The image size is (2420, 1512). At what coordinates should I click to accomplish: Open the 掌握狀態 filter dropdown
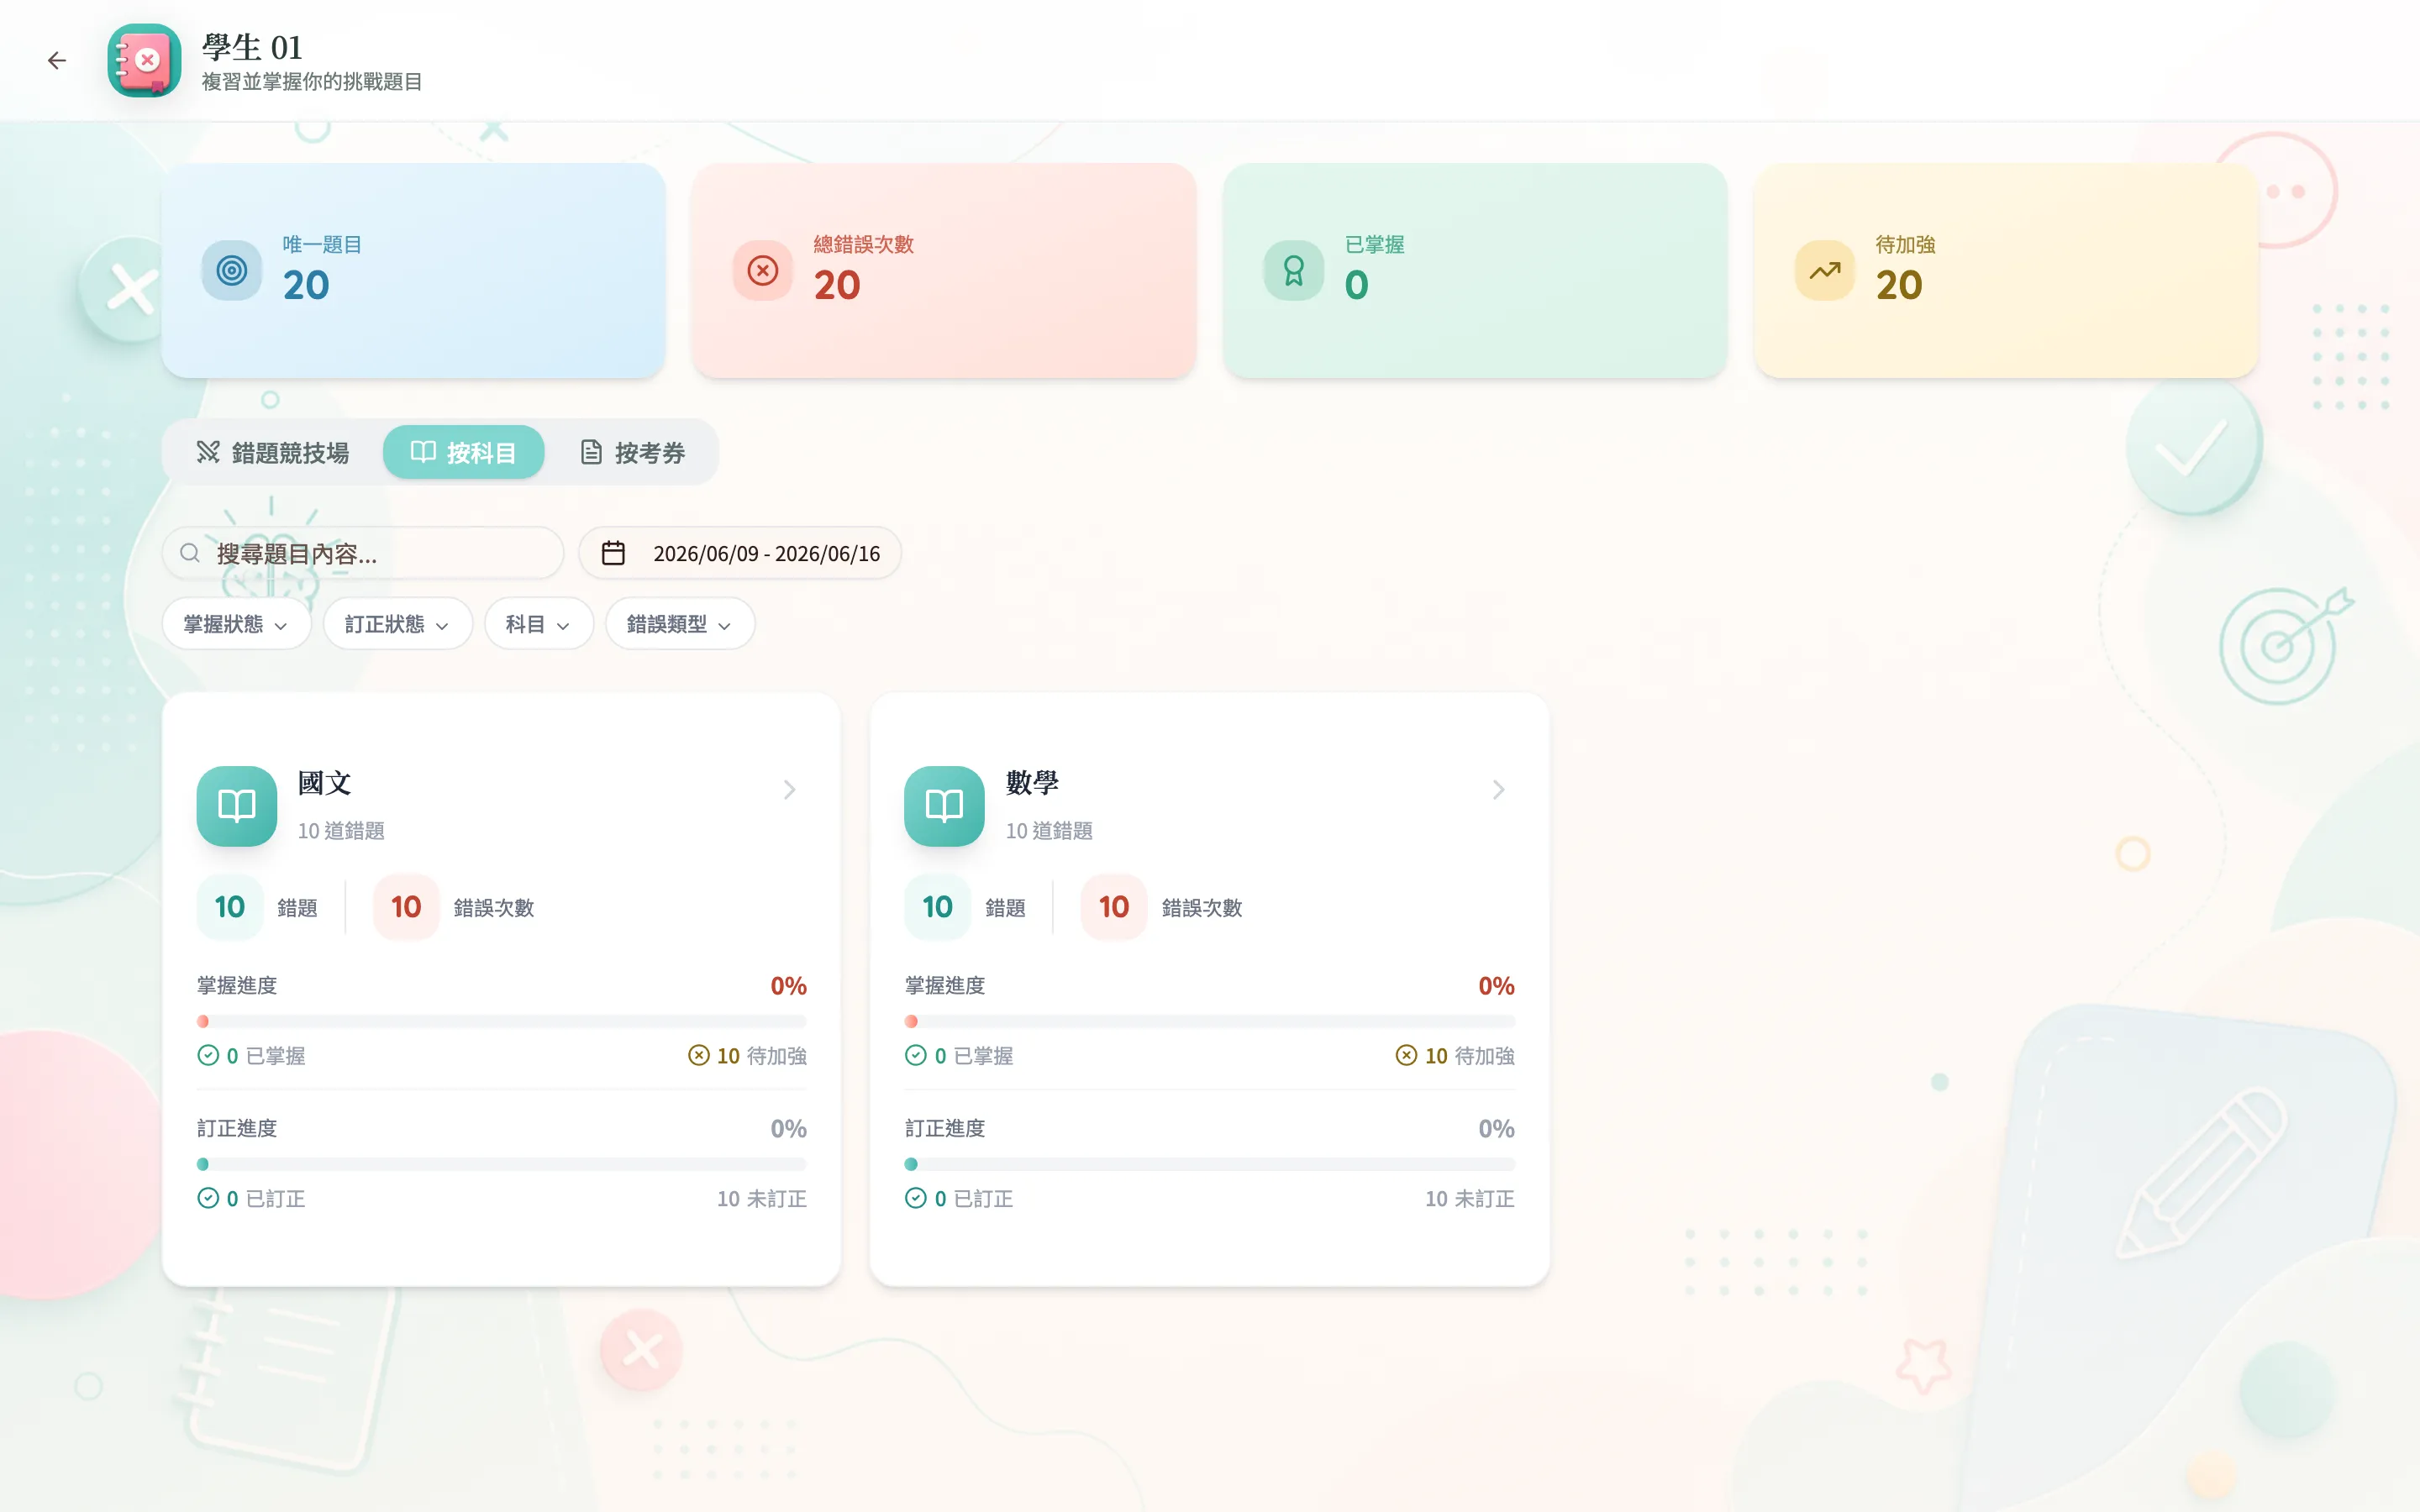coord(236,624)
